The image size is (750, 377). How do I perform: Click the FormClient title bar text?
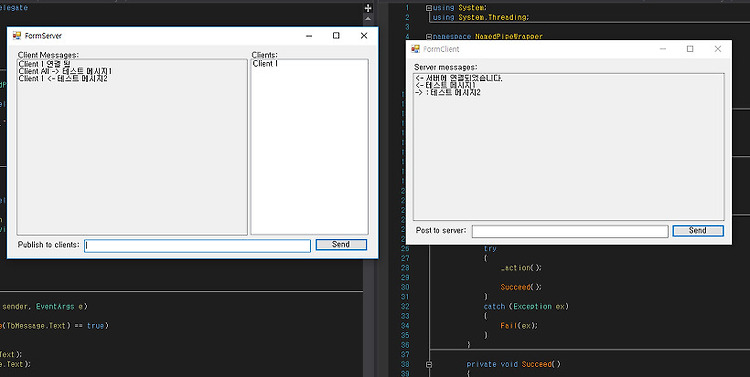[441, 49]
